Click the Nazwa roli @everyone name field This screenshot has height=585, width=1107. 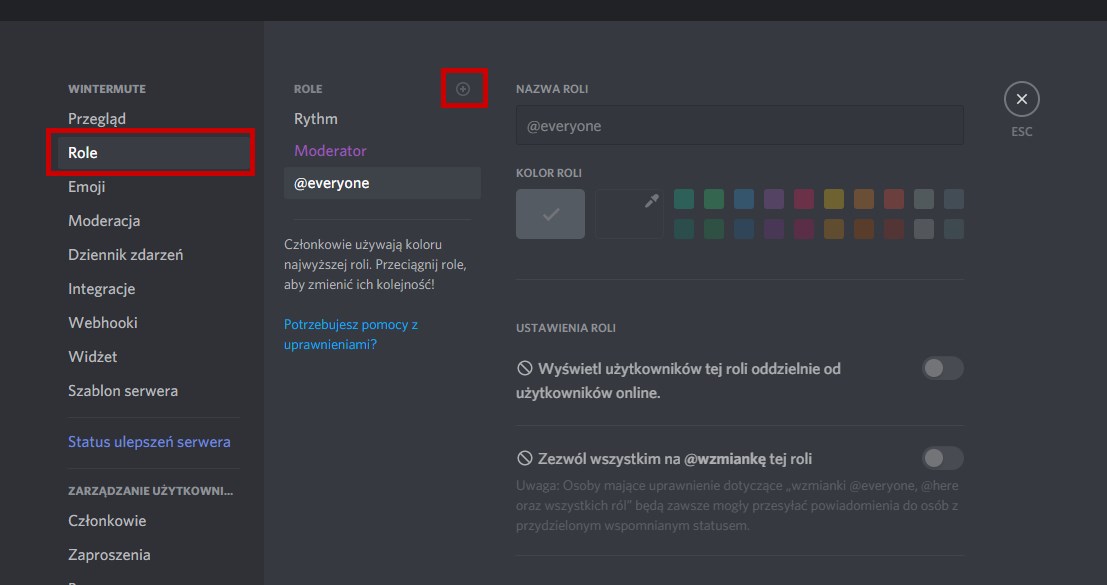(739, 126)
